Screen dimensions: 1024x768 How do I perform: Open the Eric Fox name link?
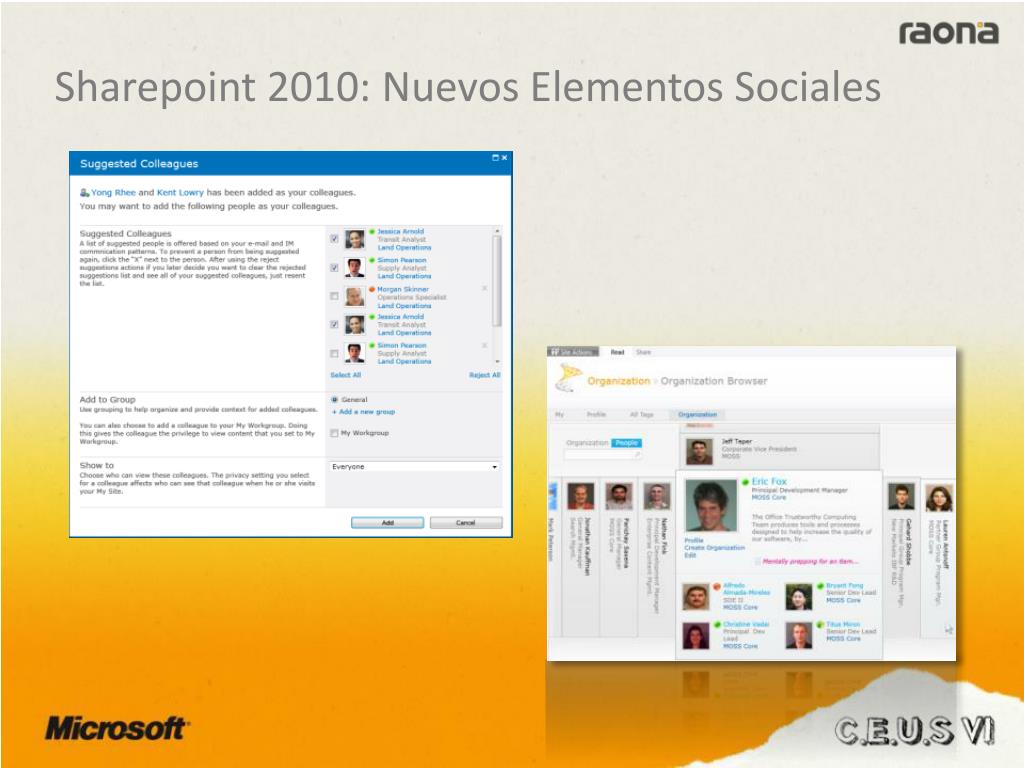(769, 481)
